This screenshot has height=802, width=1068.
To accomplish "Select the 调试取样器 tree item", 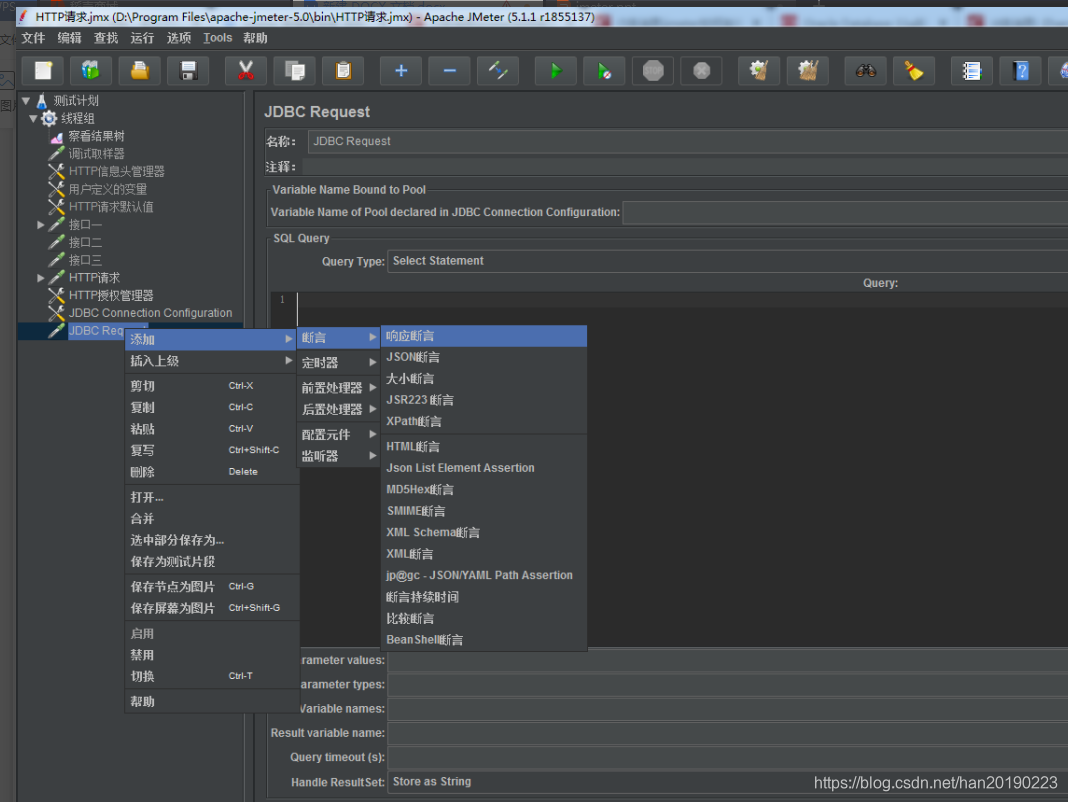I will (95, 154).
